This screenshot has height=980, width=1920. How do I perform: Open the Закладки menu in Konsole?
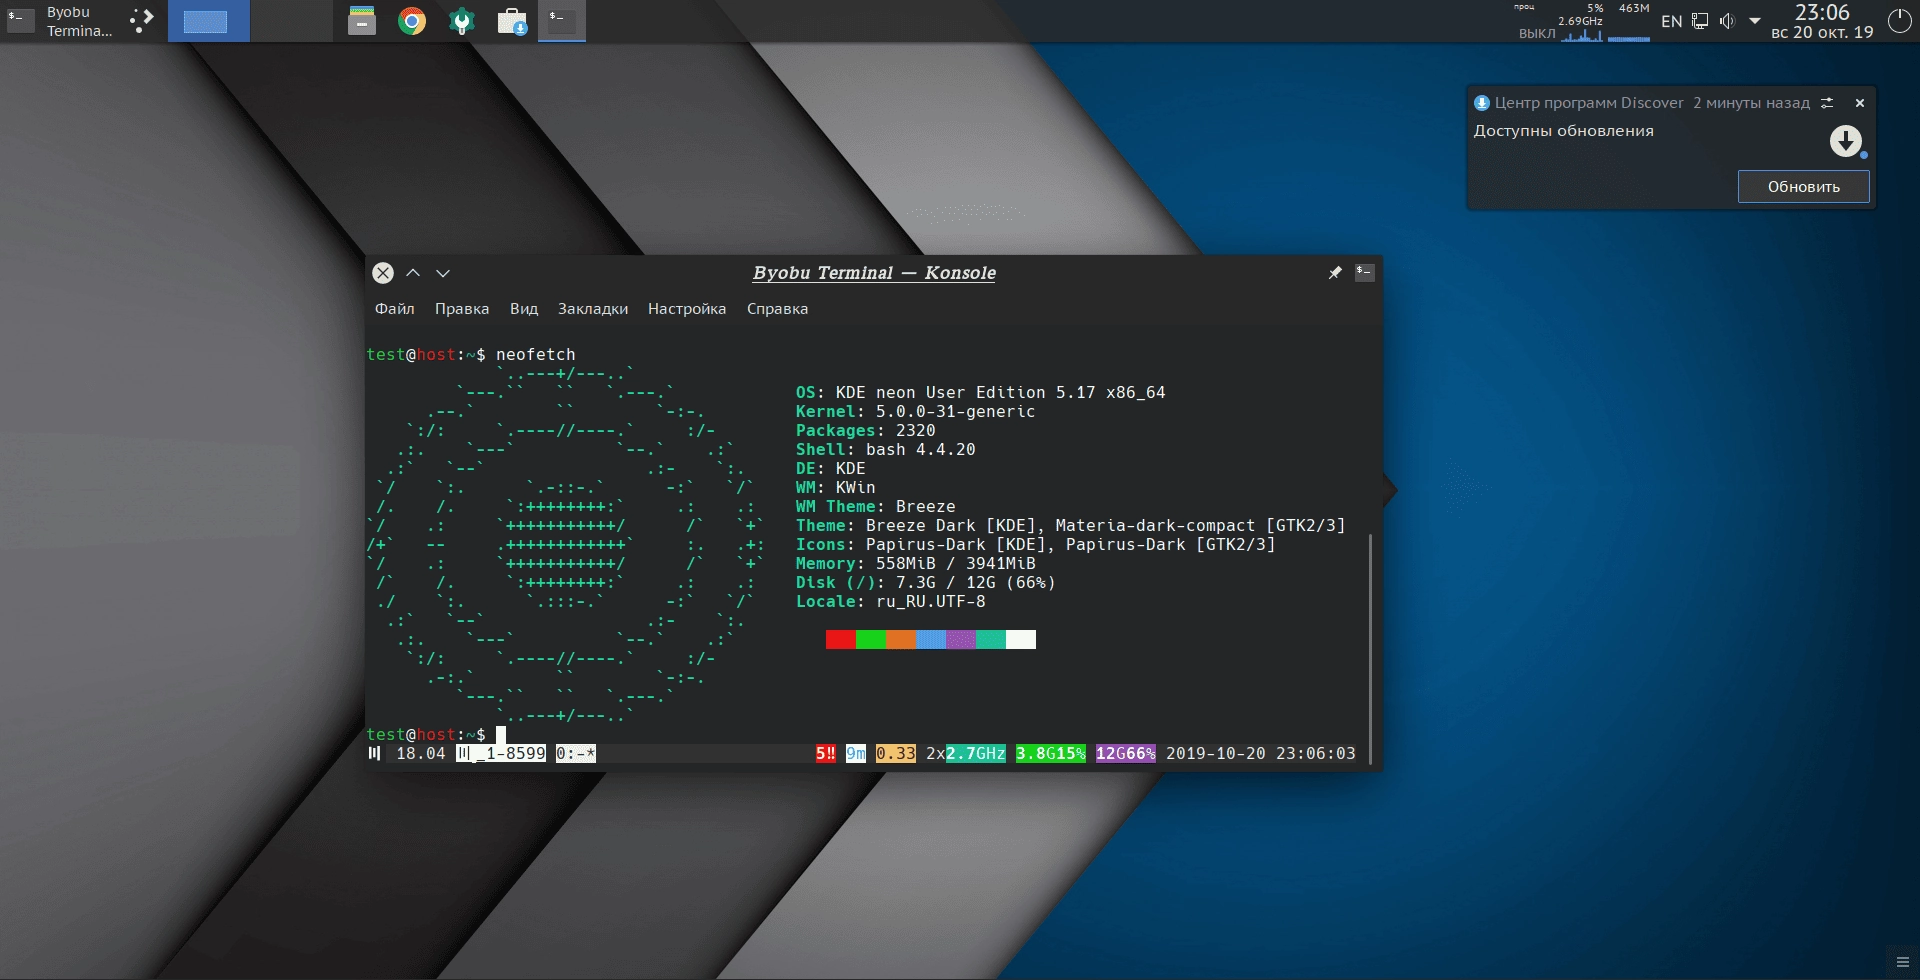click(x=593, y=309)
